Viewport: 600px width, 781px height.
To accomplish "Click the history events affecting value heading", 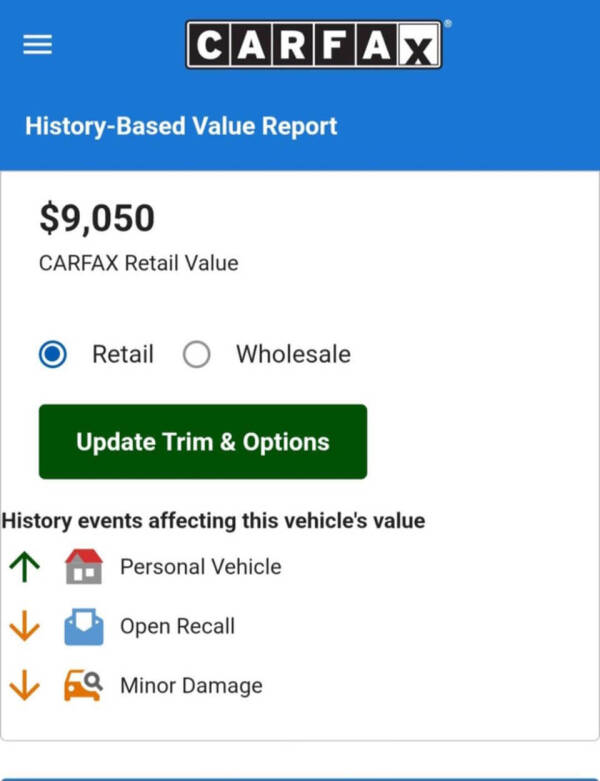I will (213, 521).
